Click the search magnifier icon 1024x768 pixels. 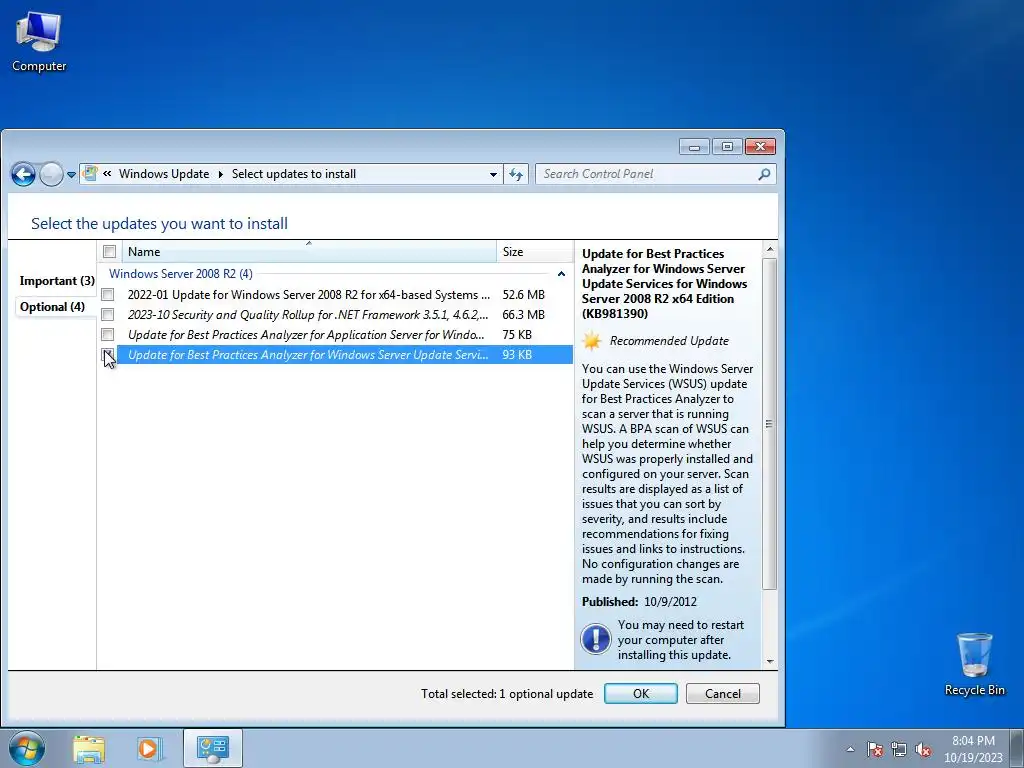[764, 174]
